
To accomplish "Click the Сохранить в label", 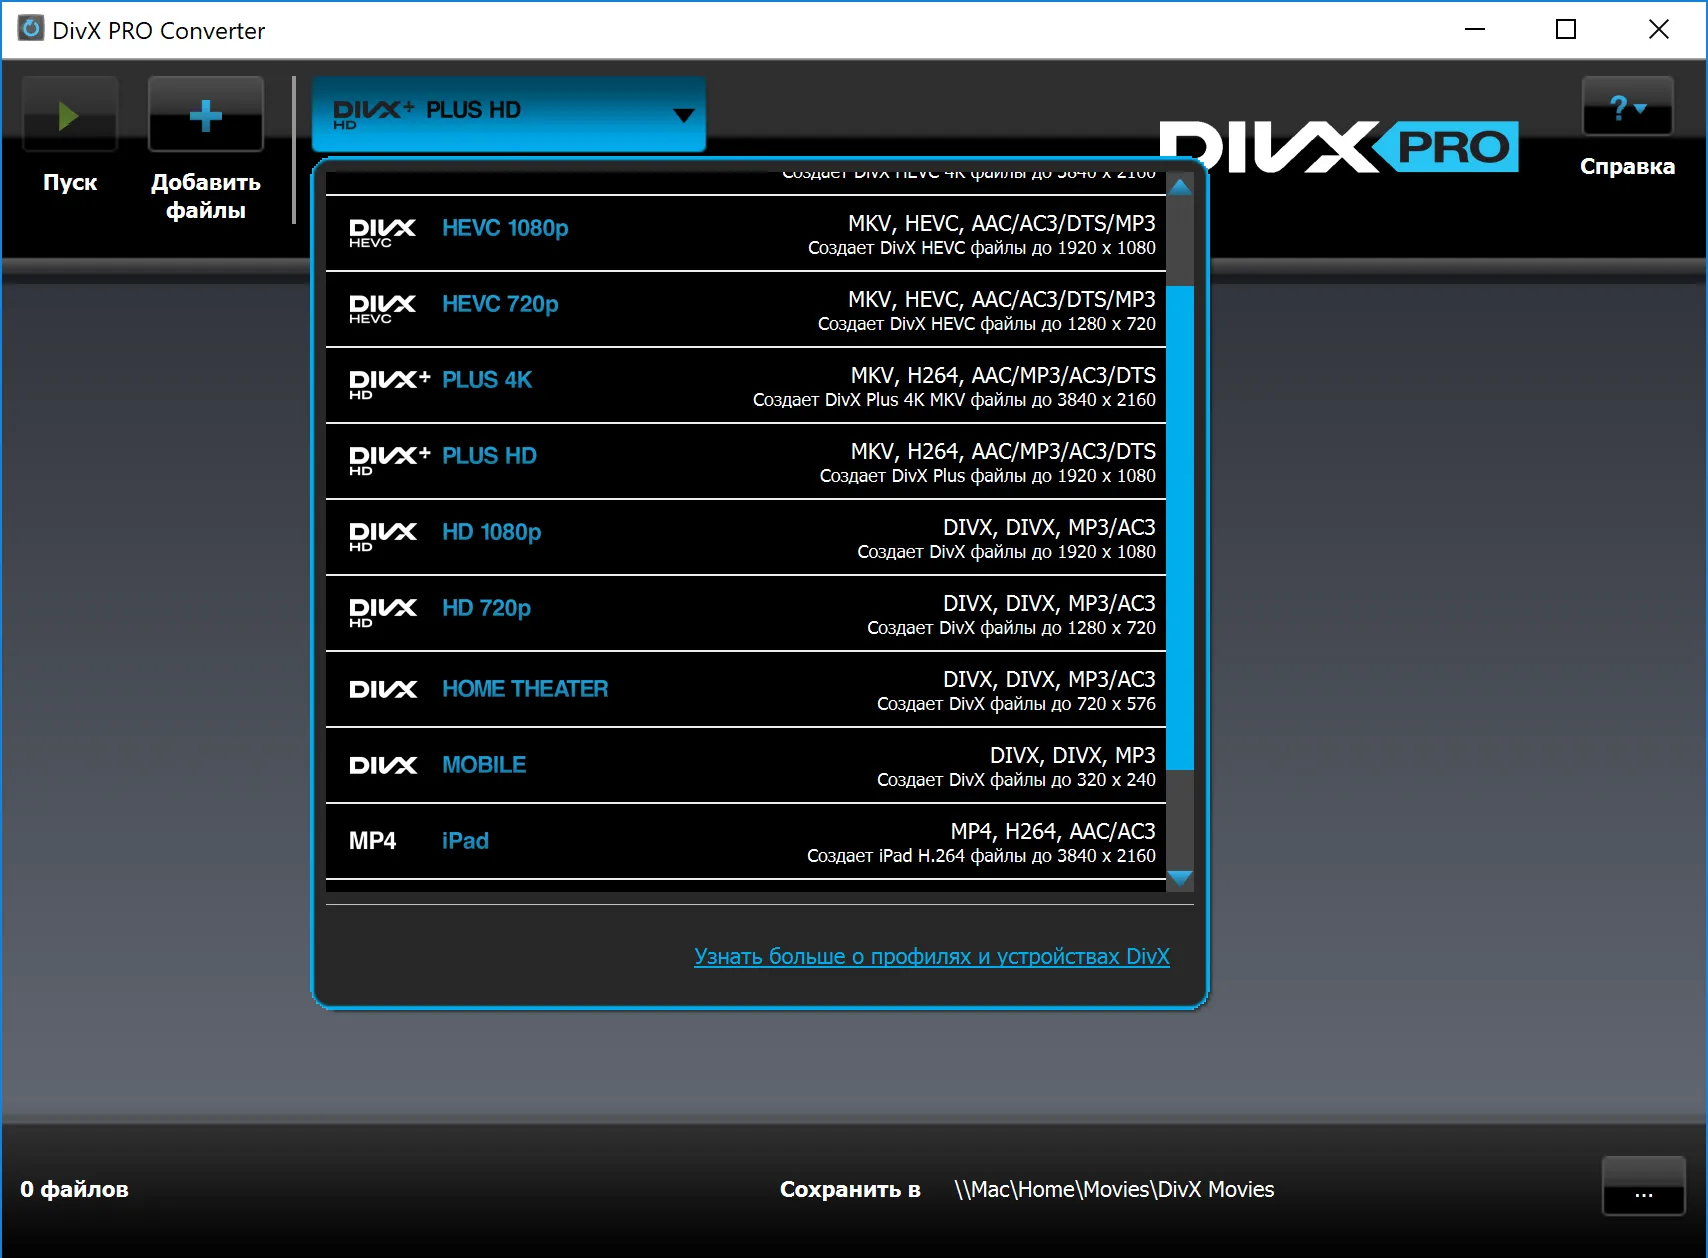I will (x=850, y=1189).
